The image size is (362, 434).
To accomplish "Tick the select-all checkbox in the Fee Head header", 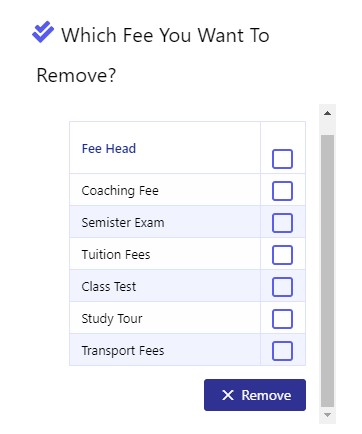I will click(282, 159).
